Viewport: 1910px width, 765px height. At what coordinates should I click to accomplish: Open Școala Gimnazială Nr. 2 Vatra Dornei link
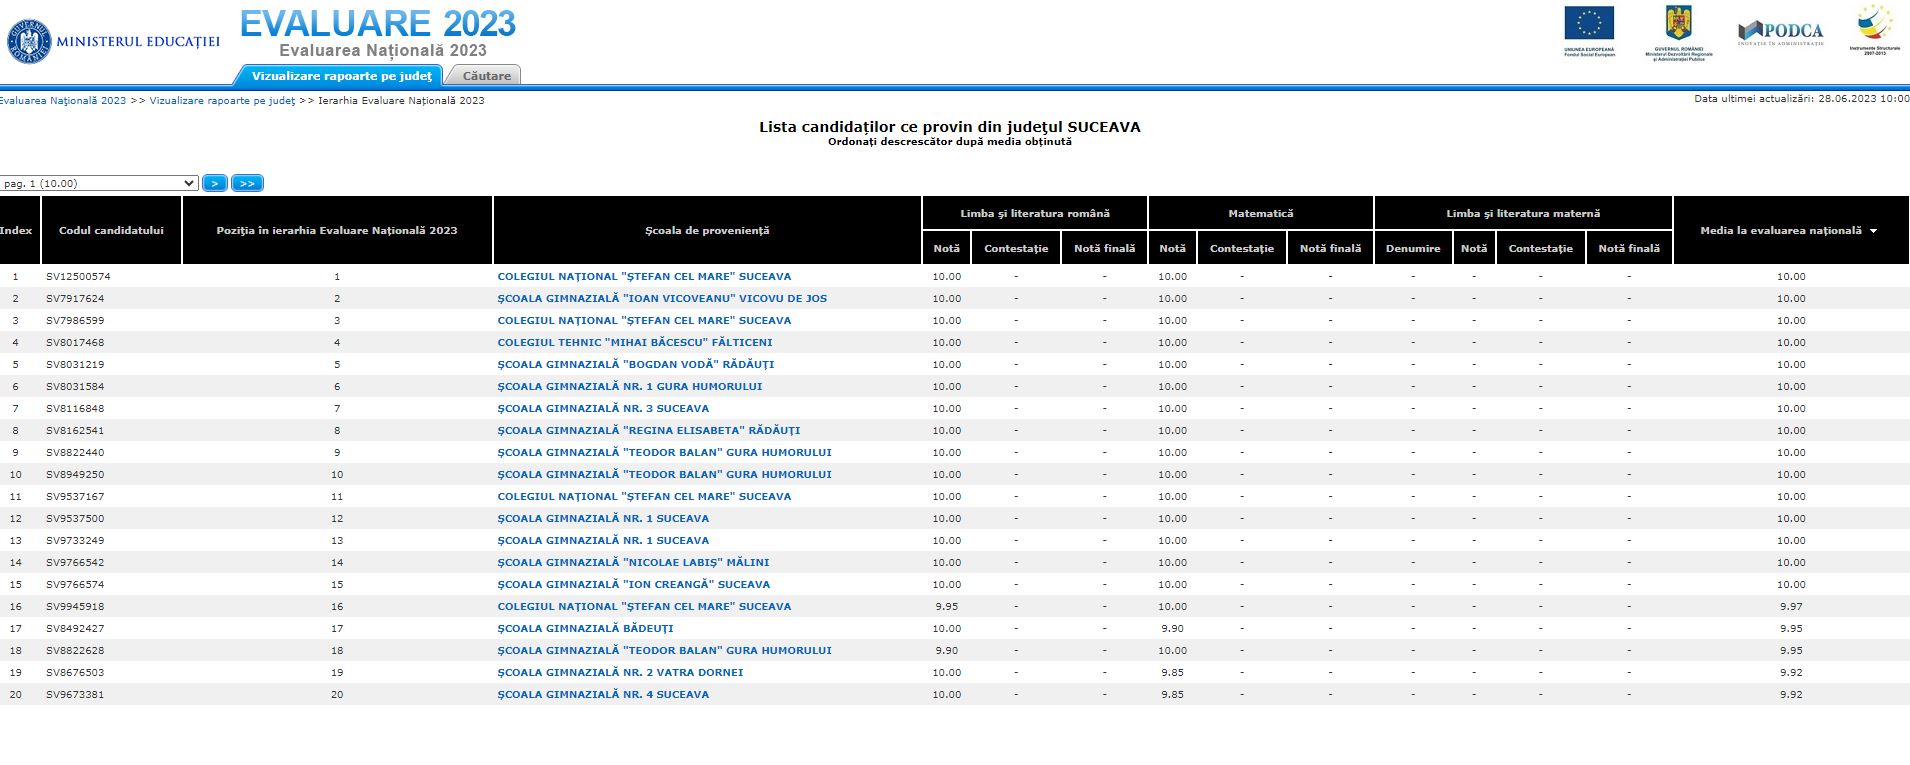click(x=620, y=672)
